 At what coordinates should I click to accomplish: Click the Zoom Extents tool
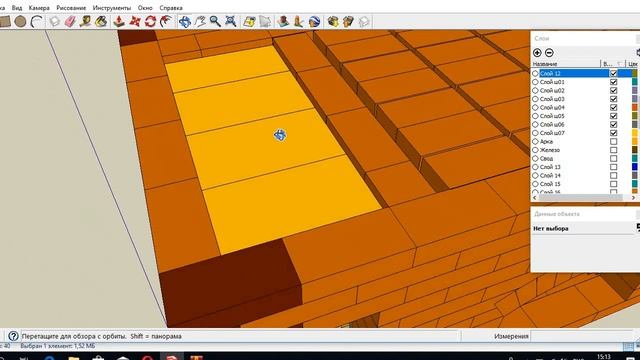231,21
